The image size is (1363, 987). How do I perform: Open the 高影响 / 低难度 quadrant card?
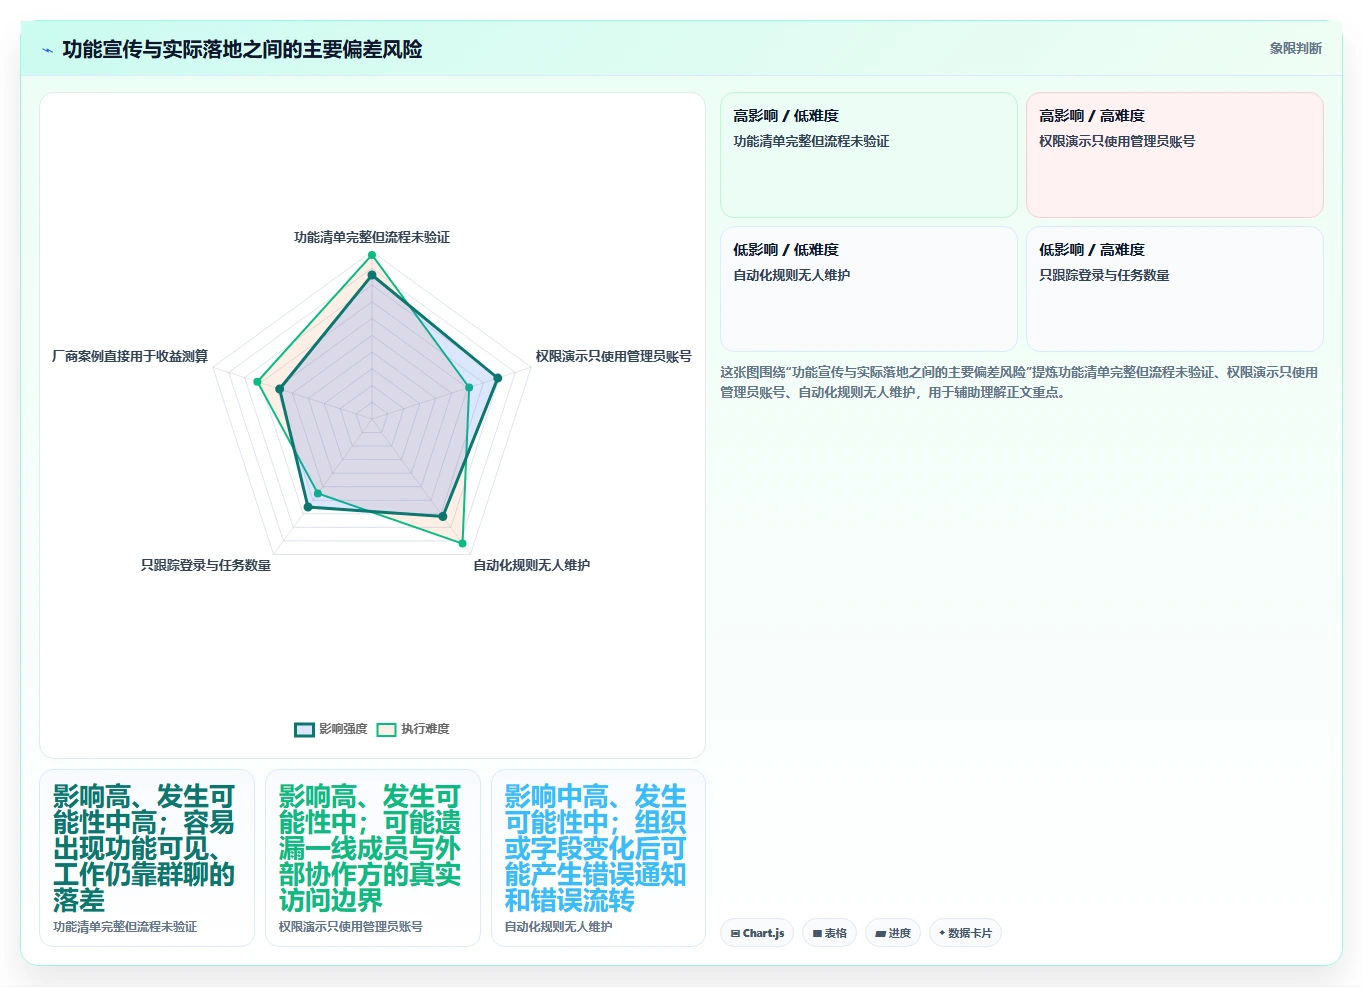[x=868, y=155]
